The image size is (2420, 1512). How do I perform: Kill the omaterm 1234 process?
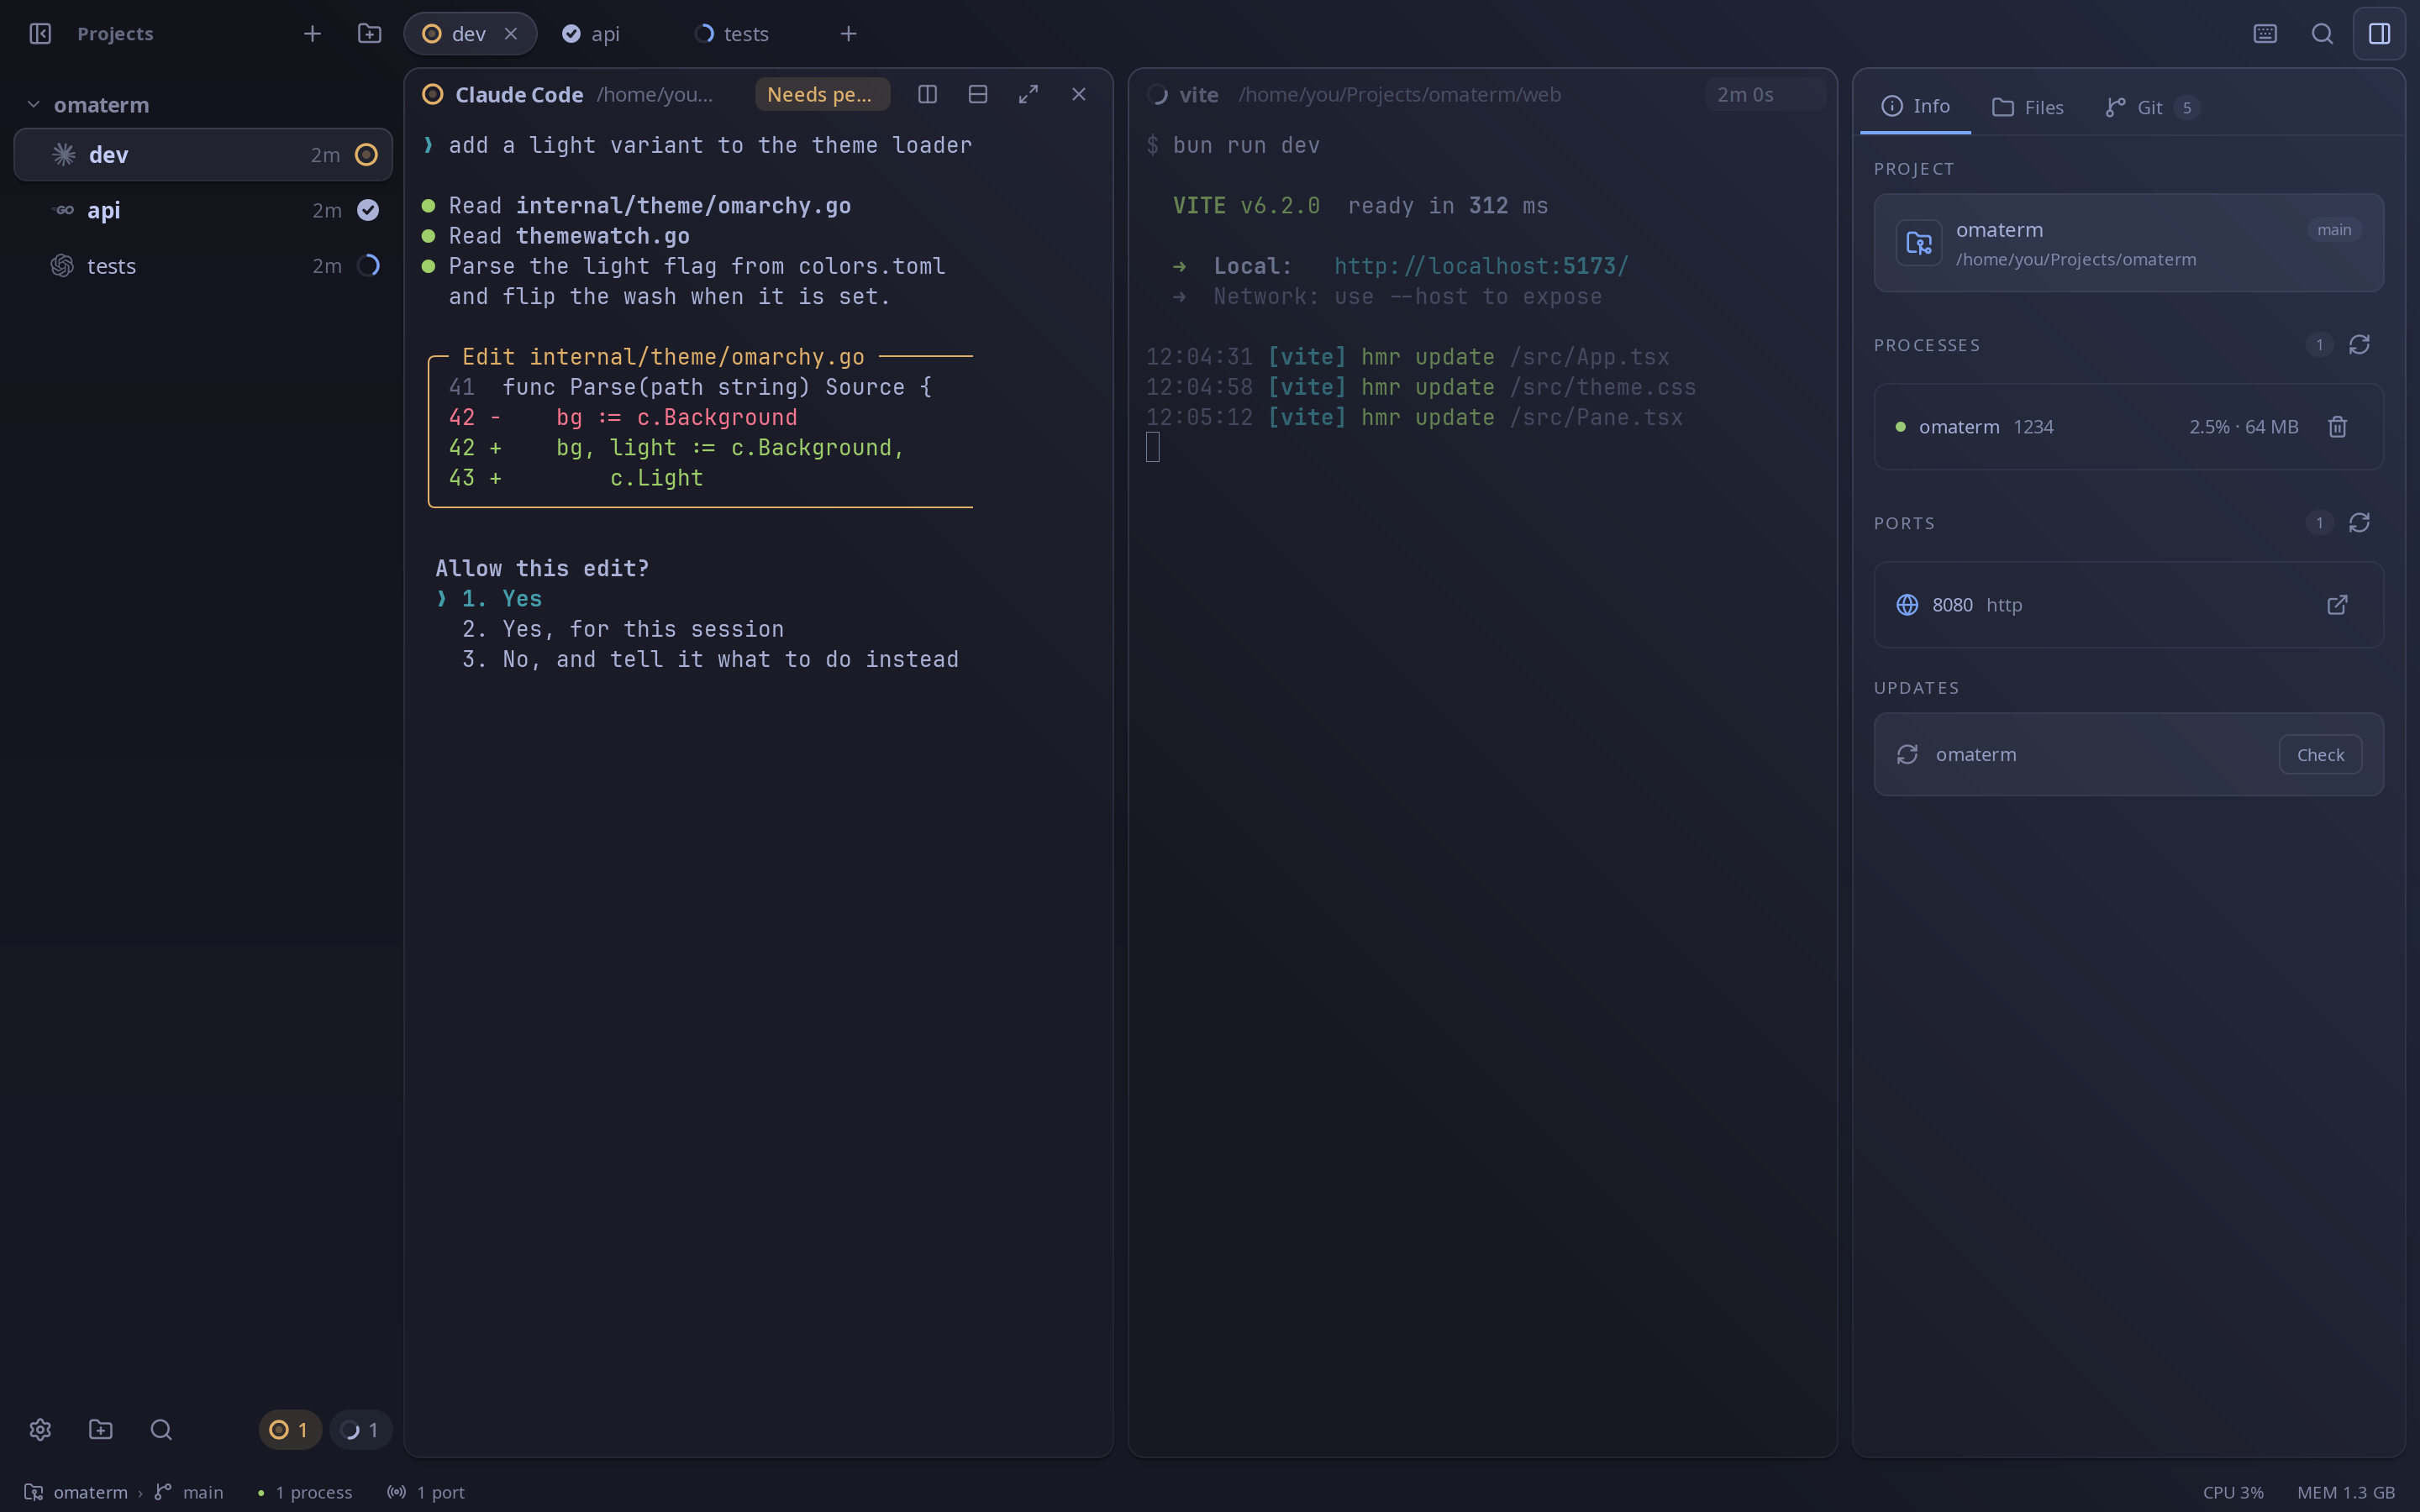point(2337,427)
